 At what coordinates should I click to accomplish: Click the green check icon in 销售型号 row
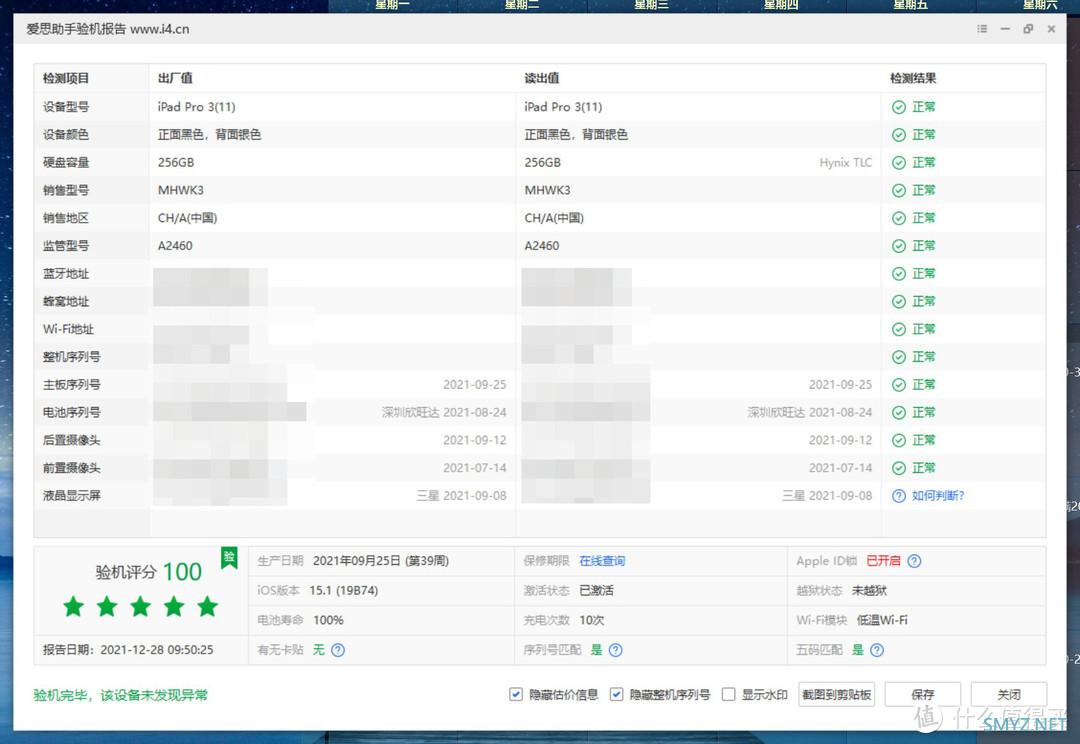tap(899, 190)
